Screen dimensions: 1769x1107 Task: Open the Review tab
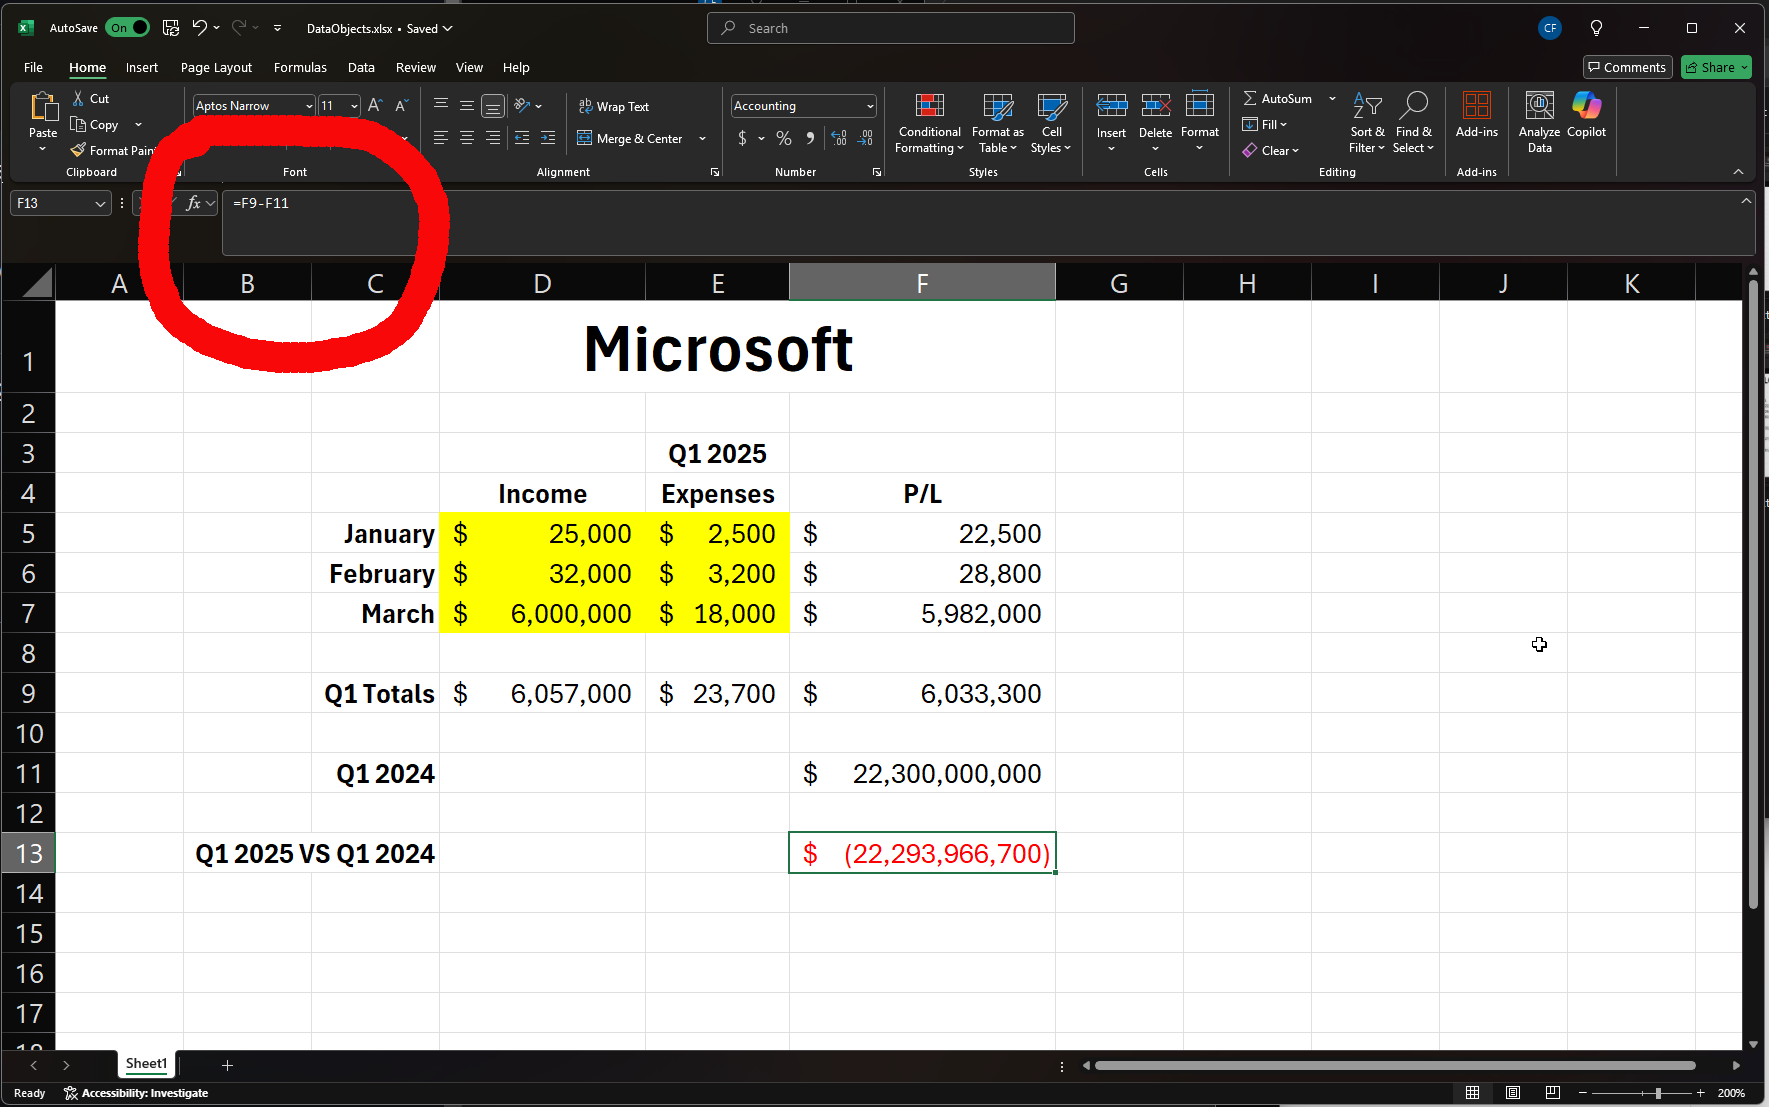415,67
